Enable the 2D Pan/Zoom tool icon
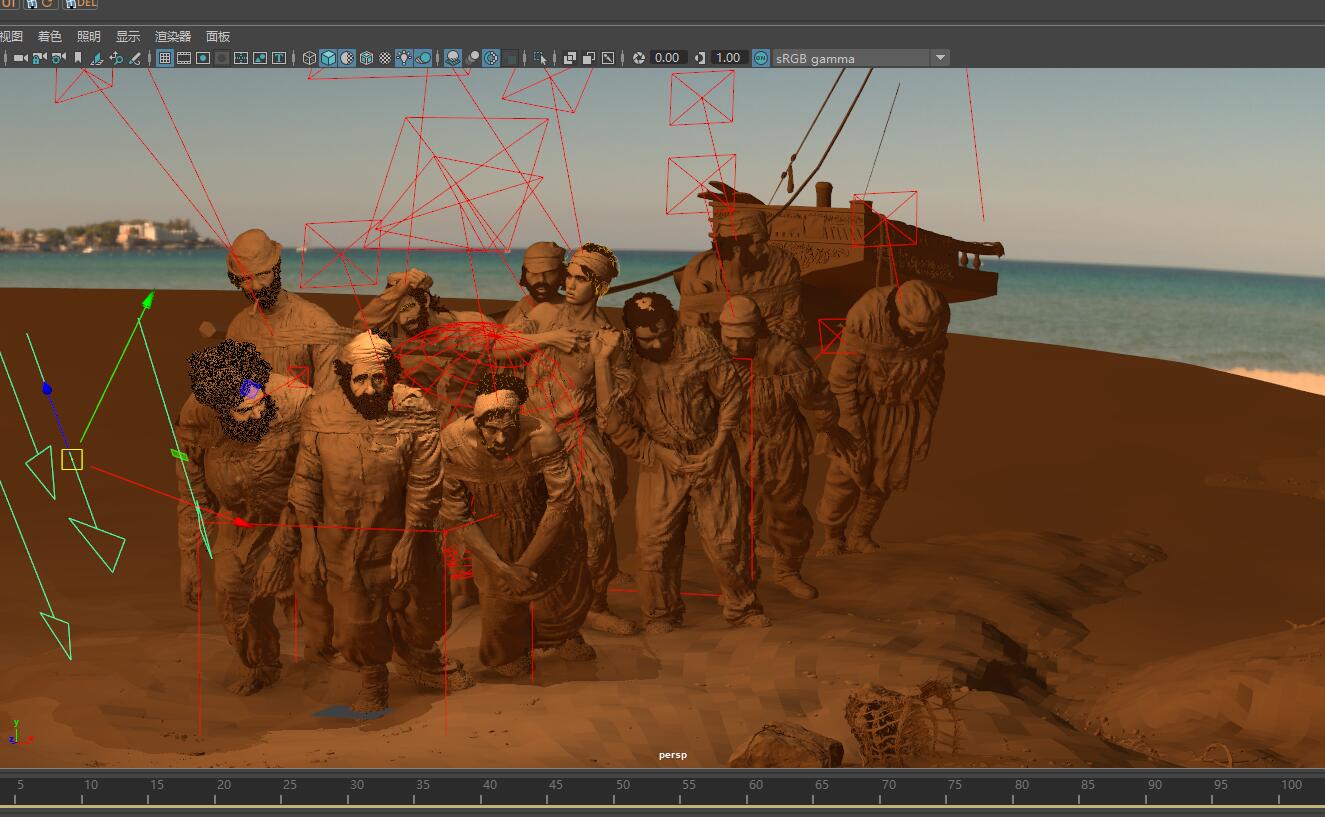Image resolution: width=1325 pixels, height=817 pixels. (x=116, y=58)
